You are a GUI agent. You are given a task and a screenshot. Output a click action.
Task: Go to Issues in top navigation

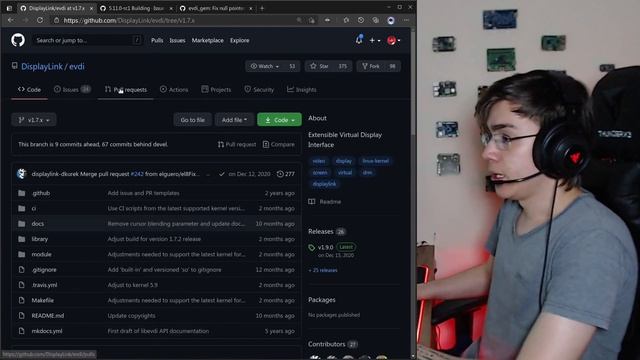[177, 40]
